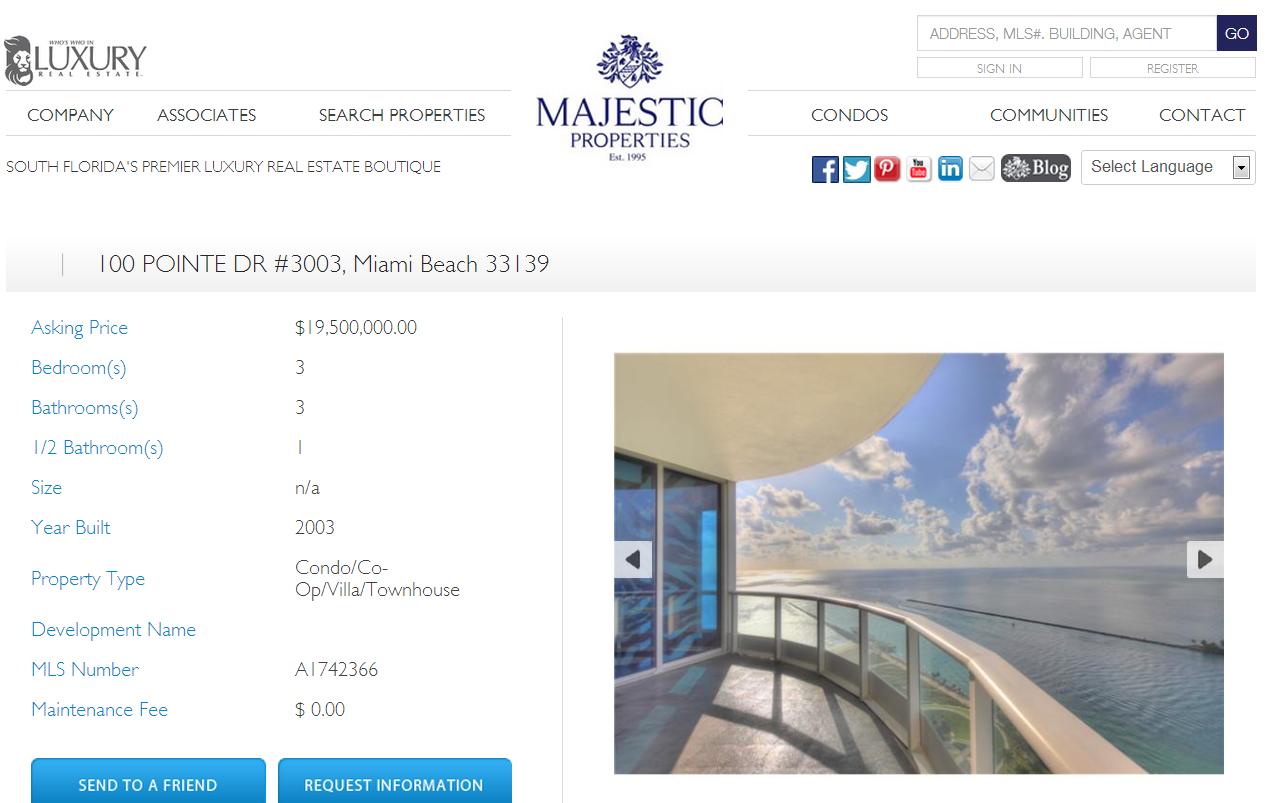Open the Communities menu item
The image size is (1265, 803).
(1049, 115)
